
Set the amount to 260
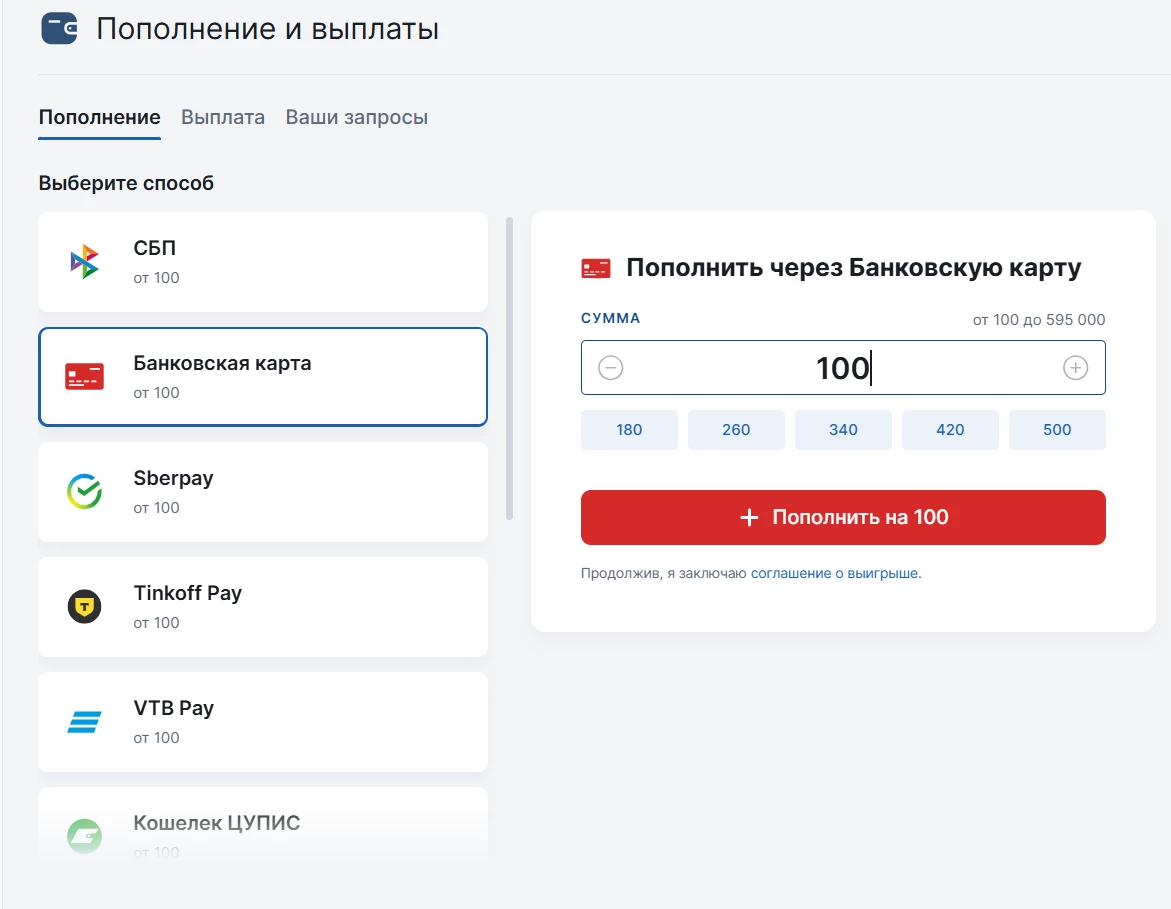[x=736, y=429]
